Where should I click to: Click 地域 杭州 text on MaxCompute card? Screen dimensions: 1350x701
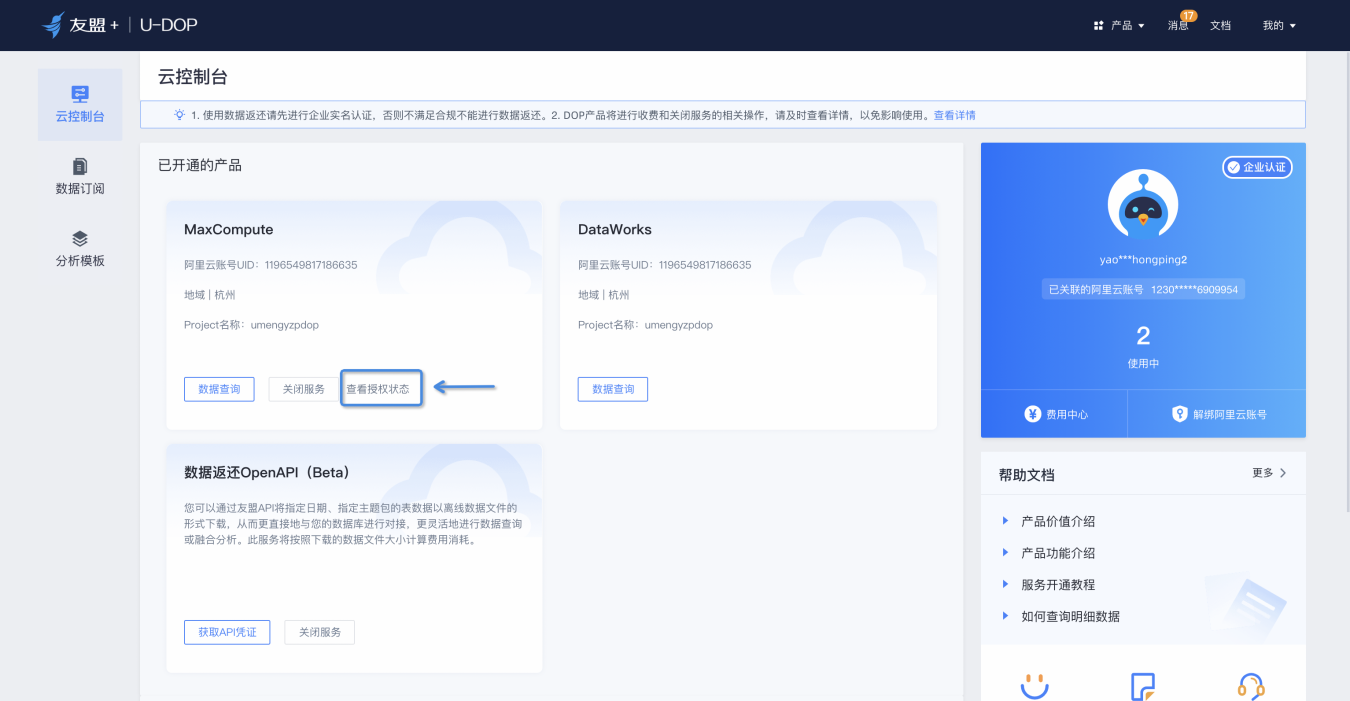[x=210, y=295]
